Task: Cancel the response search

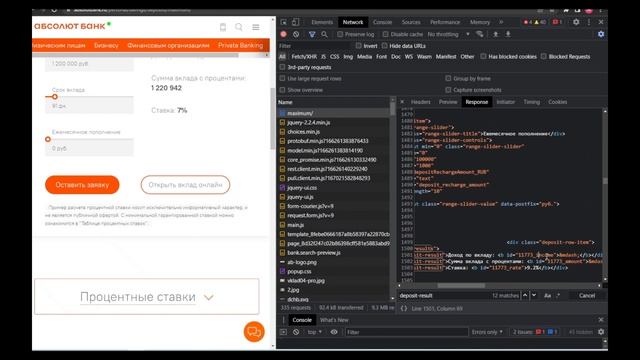Action: click(x=587, y=296)
